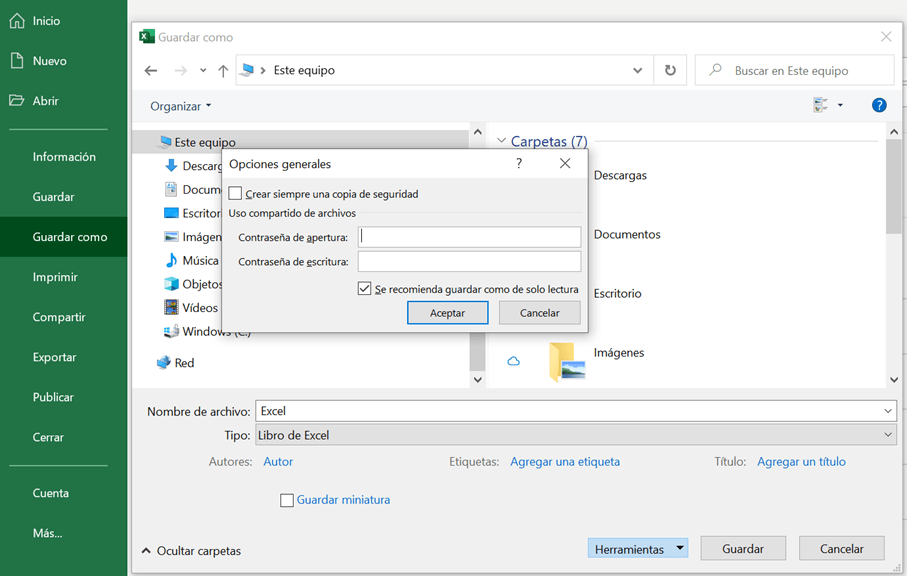Check the Guardar miniatura checkbox
The width and height of the screenshot is (907, 576).
pos(287,500)
